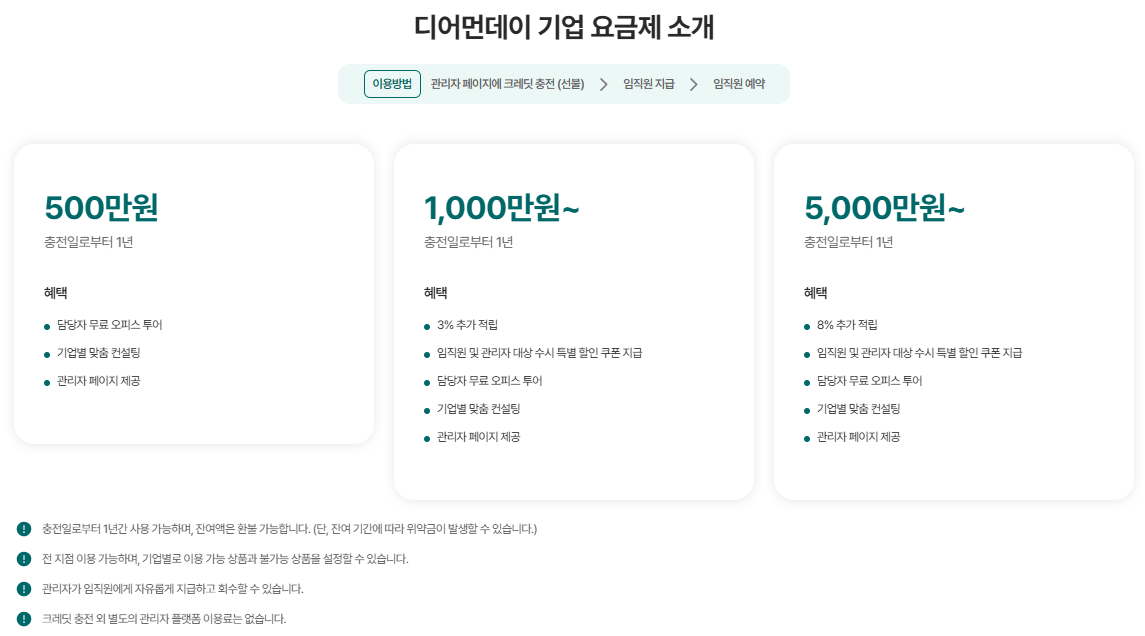Click the info icon beside '전 지점 이용 가능하며'

coord(24,559)
